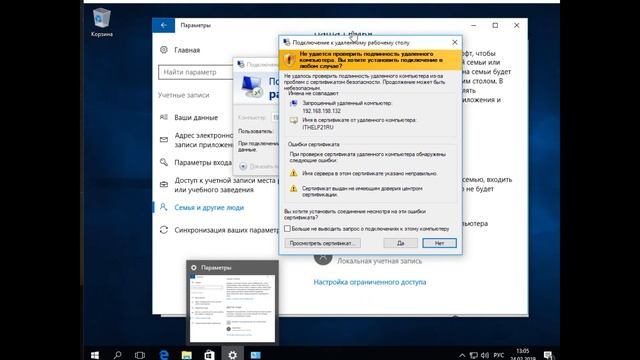The image size is (640, 360).
Task: Click the warning icon beside Имя сервера error
Action: [x=293, y=173]
